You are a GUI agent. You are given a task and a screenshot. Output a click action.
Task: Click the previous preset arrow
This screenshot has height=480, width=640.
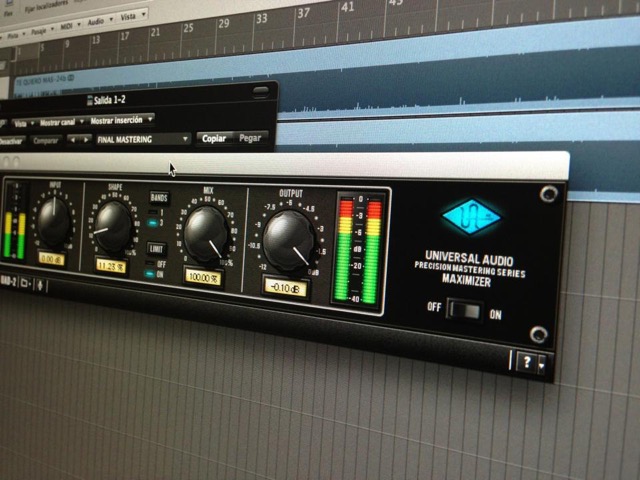pyautogui.click(x=72, y=139)
